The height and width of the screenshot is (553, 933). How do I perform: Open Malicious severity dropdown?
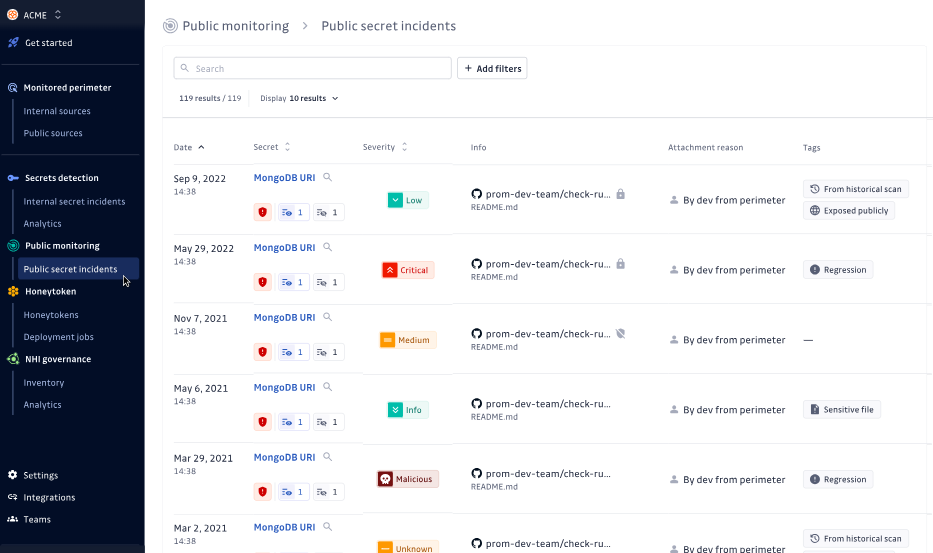(408, 479)
